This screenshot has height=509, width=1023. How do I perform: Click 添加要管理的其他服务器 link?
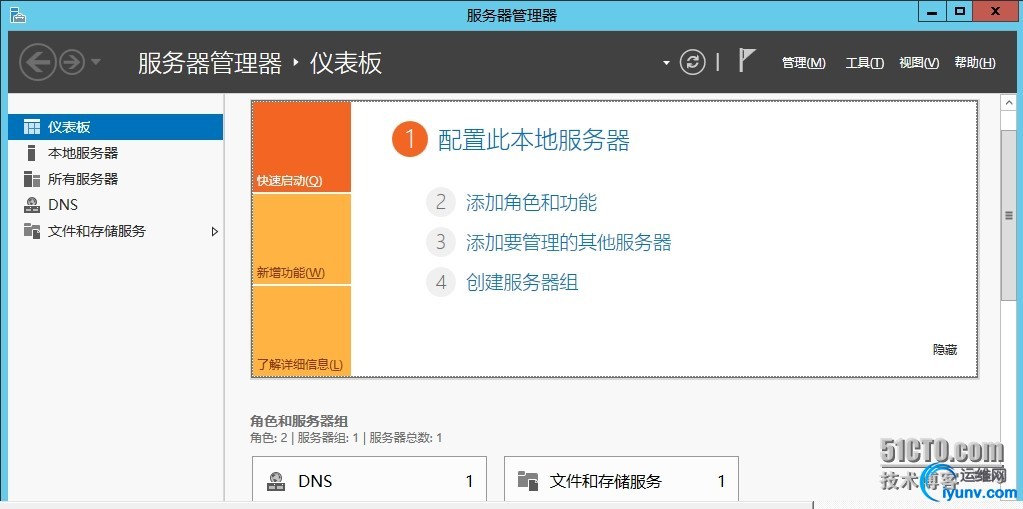(x=568, y=242)
